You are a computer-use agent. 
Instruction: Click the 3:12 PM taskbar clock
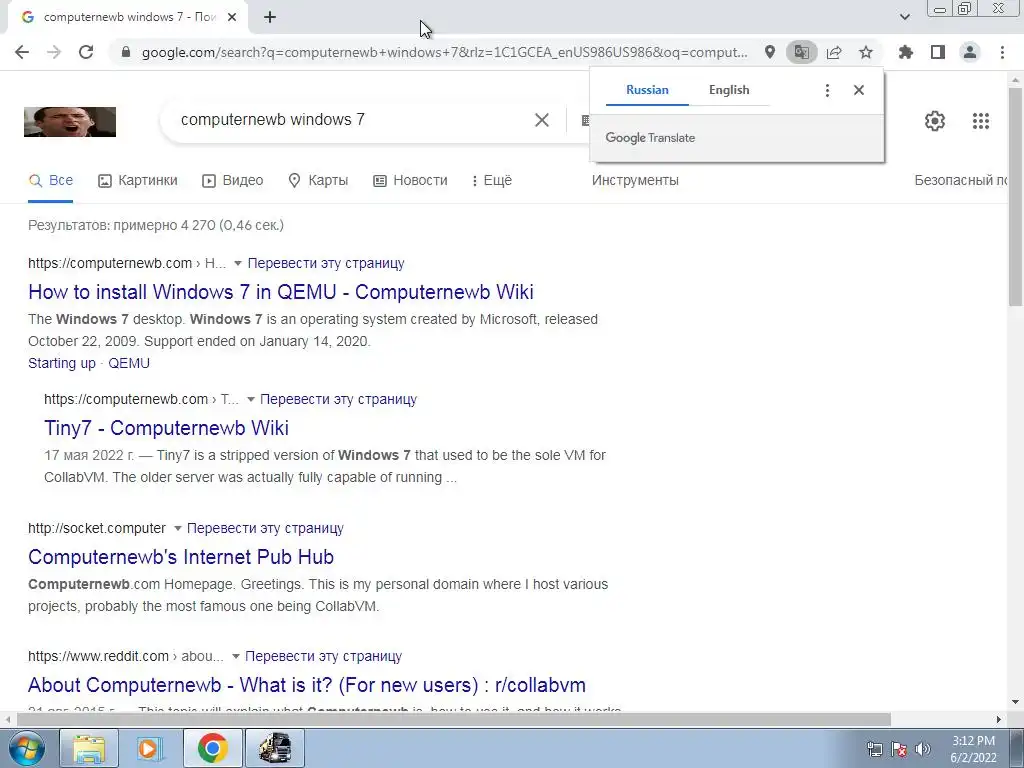click(x=974, y=749)
